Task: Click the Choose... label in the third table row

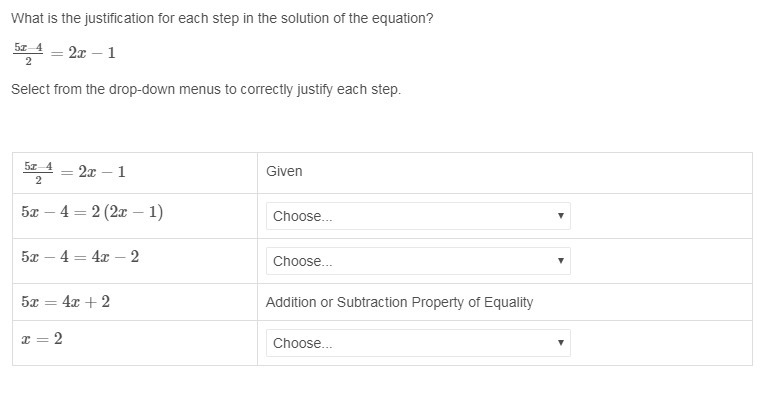Action: tap(303, 261)
